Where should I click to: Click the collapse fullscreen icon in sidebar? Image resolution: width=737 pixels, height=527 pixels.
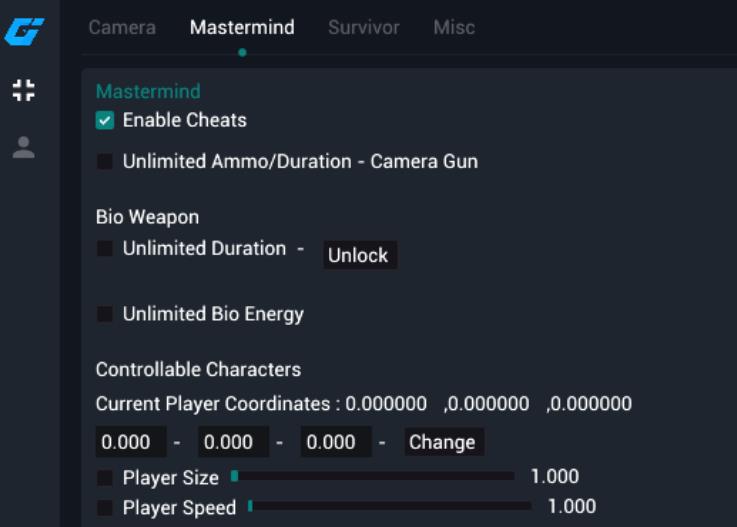[24, 90]
